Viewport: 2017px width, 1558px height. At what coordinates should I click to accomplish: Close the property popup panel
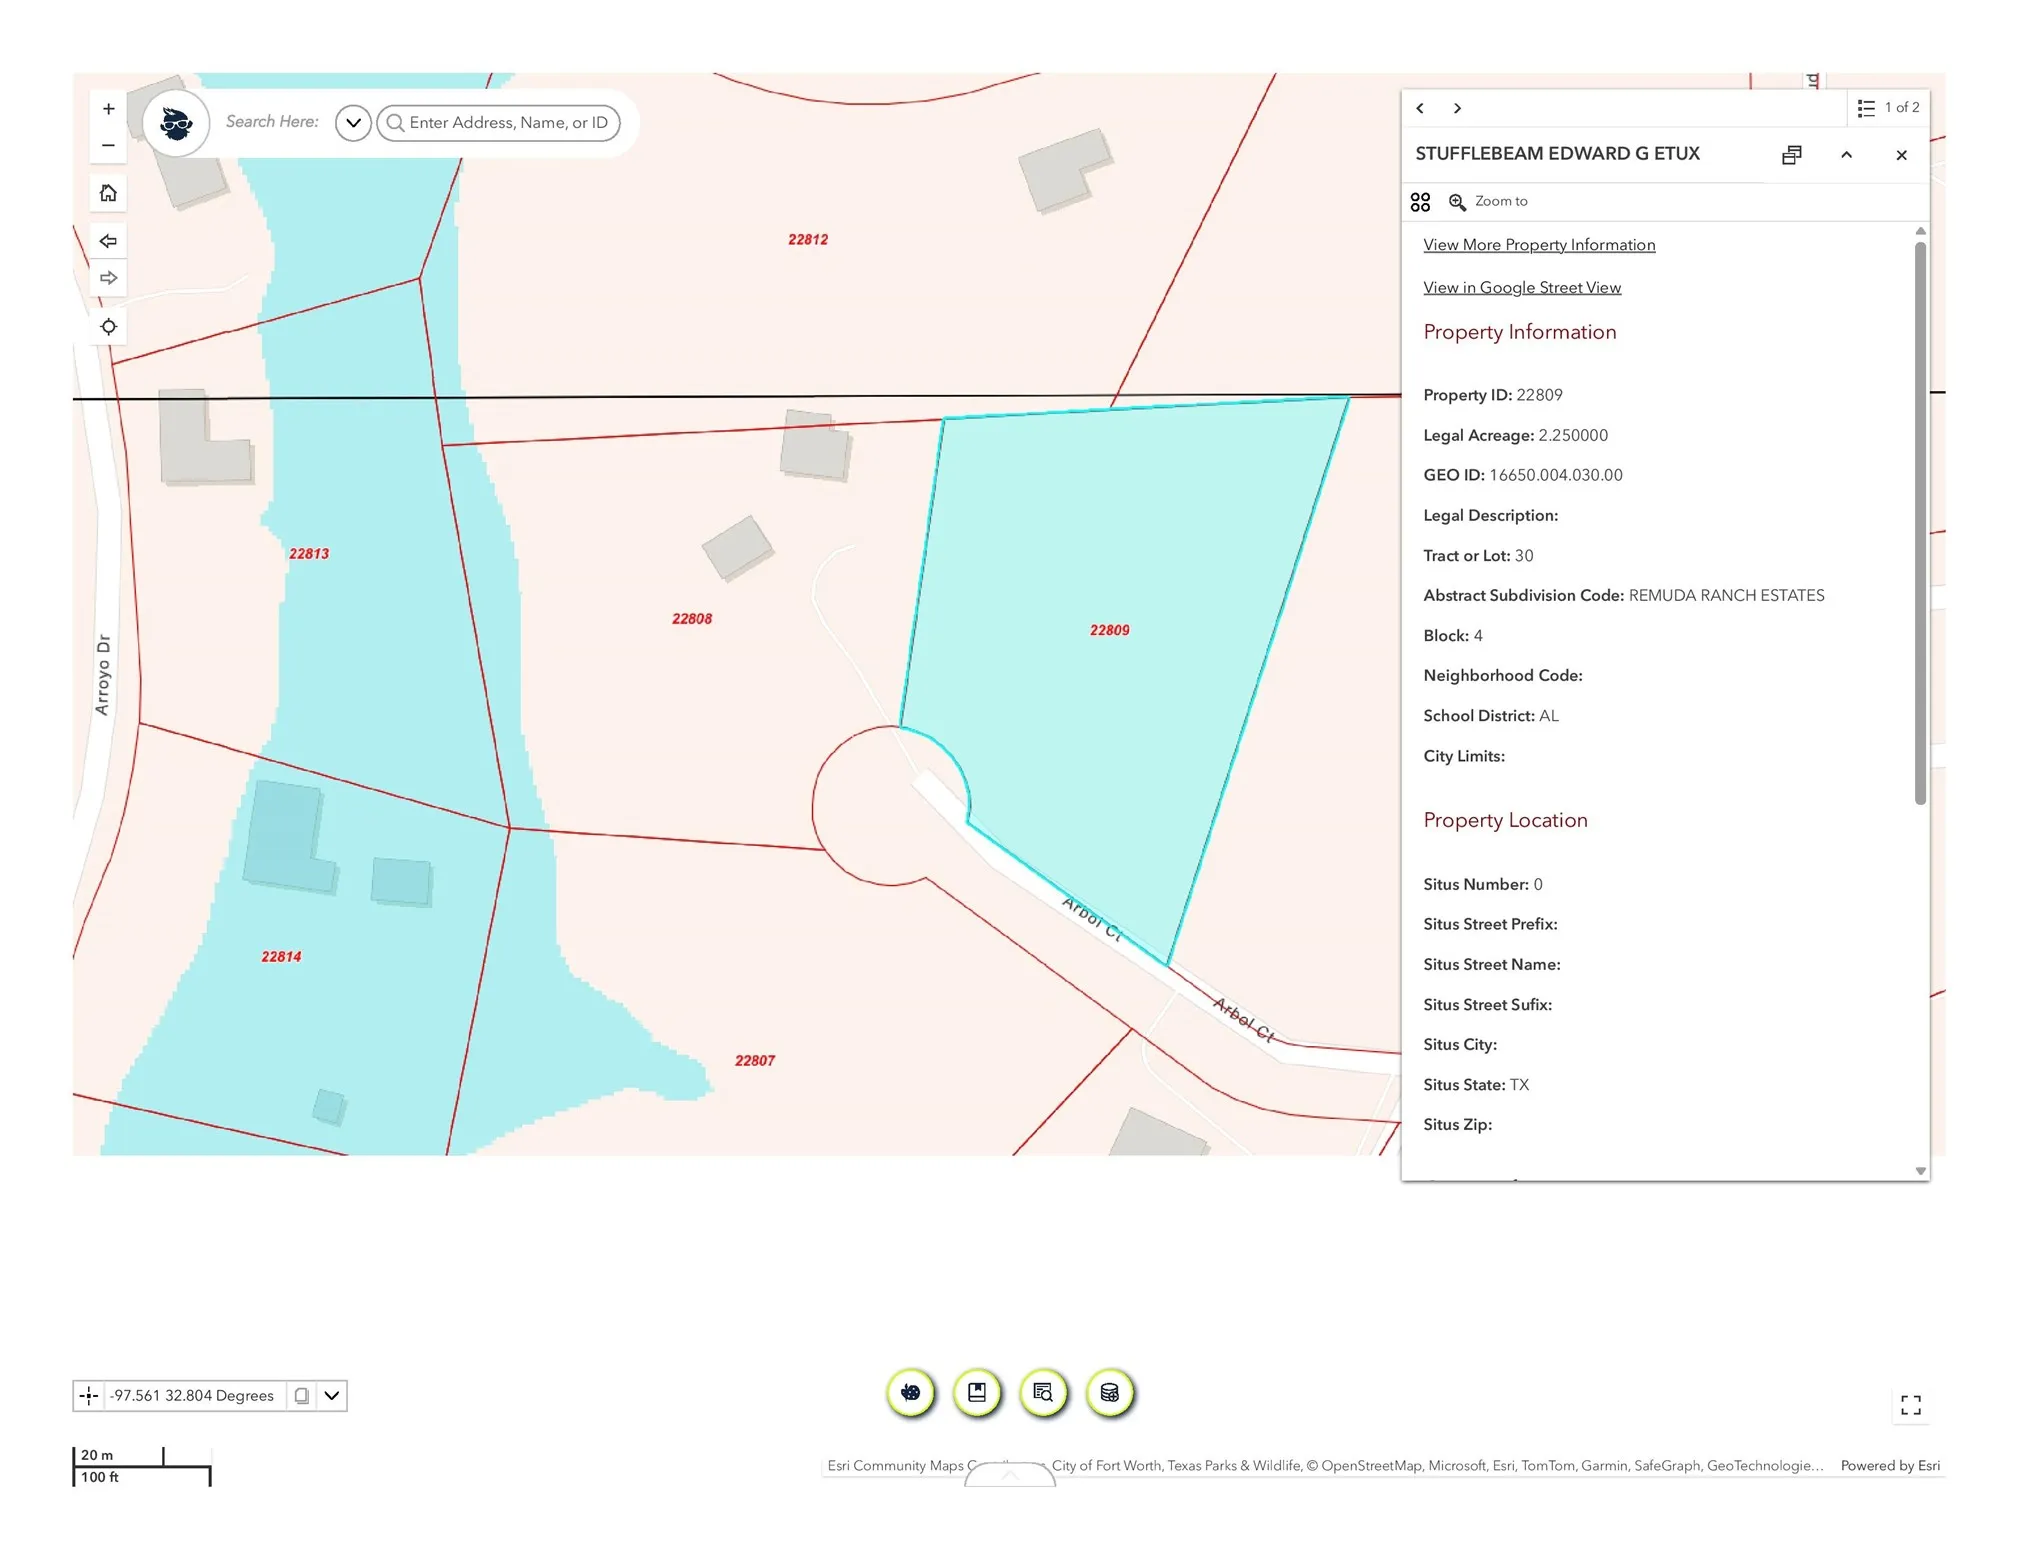click(1901, 155)
